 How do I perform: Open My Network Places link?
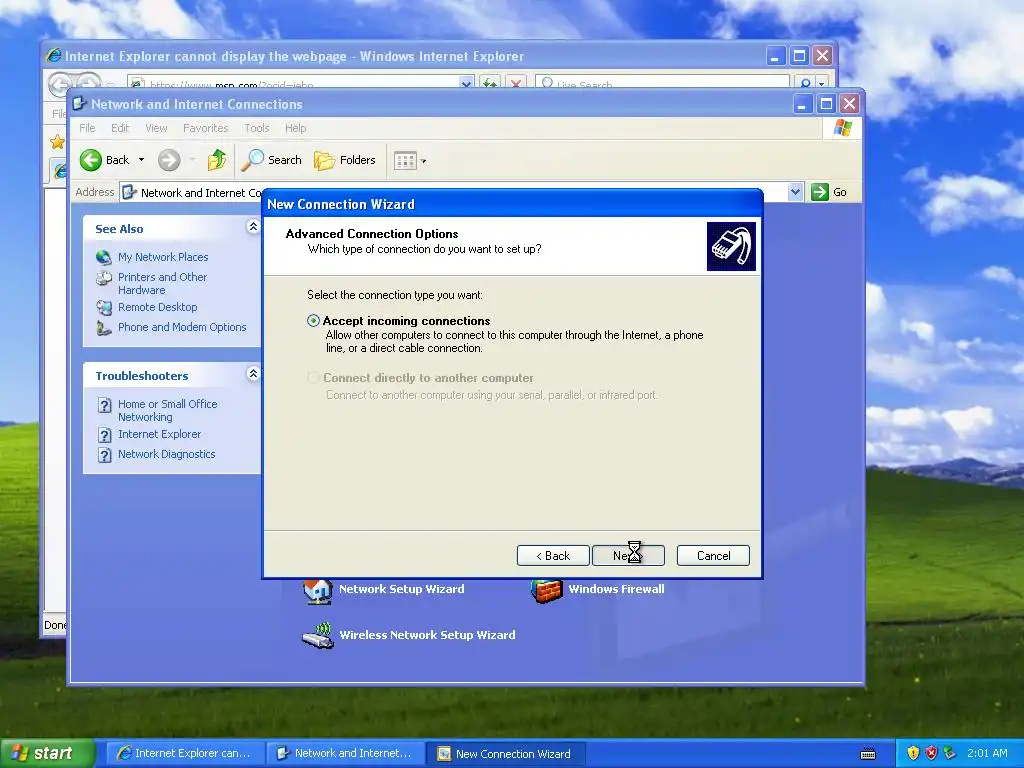tap(163, 257)
